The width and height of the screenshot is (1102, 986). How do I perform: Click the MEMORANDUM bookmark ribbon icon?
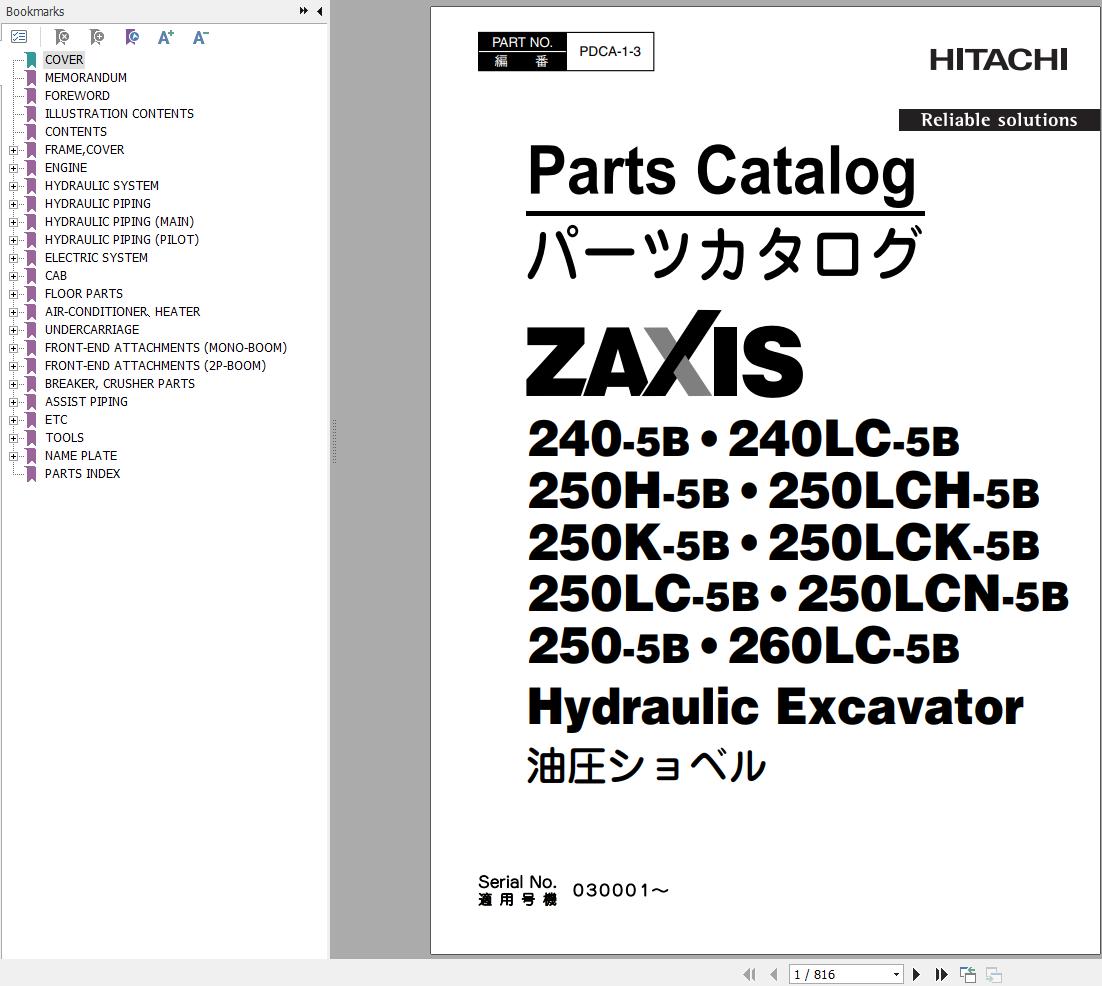(31, 77)
